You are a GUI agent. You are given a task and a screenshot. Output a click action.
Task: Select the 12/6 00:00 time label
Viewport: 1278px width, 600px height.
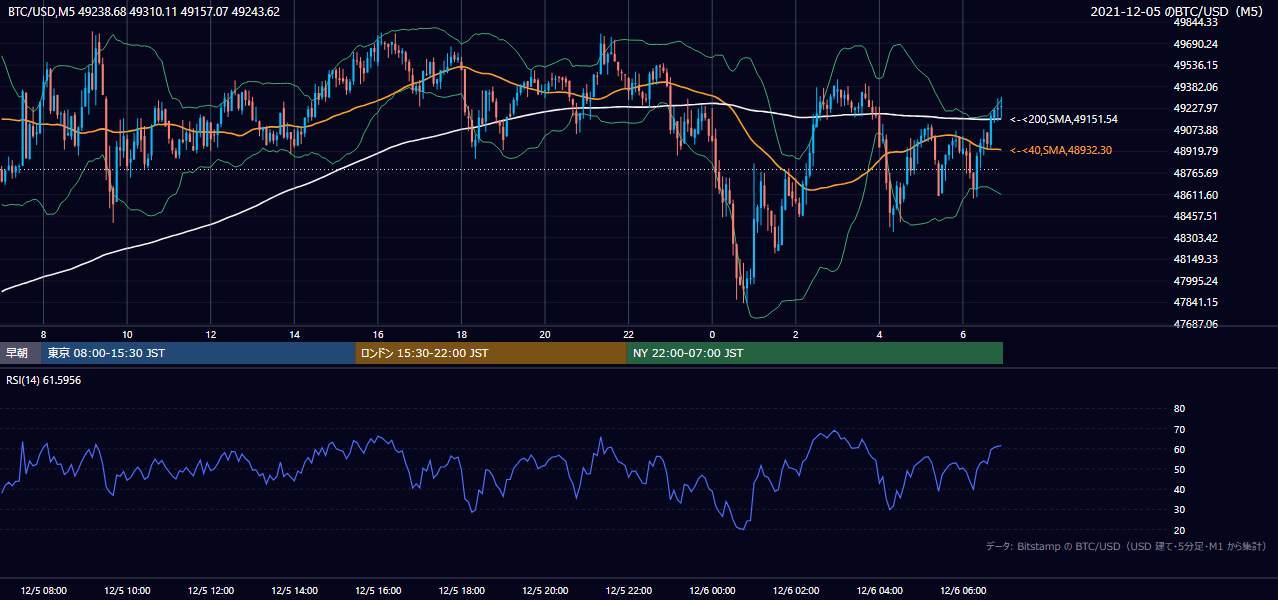[712, 591]
